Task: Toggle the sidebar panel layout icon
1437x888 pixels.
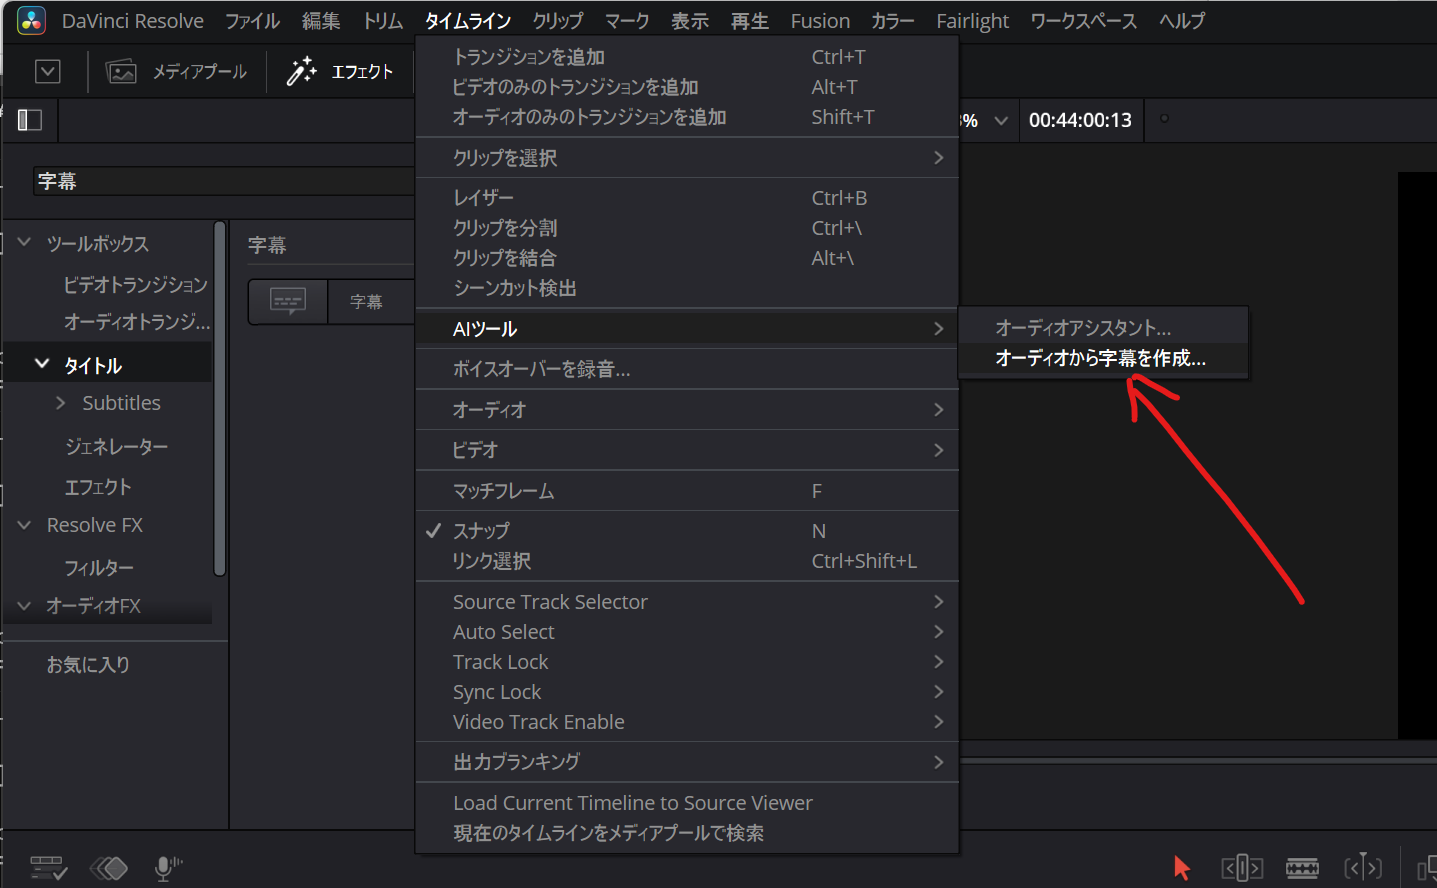Action: [30, 120]
